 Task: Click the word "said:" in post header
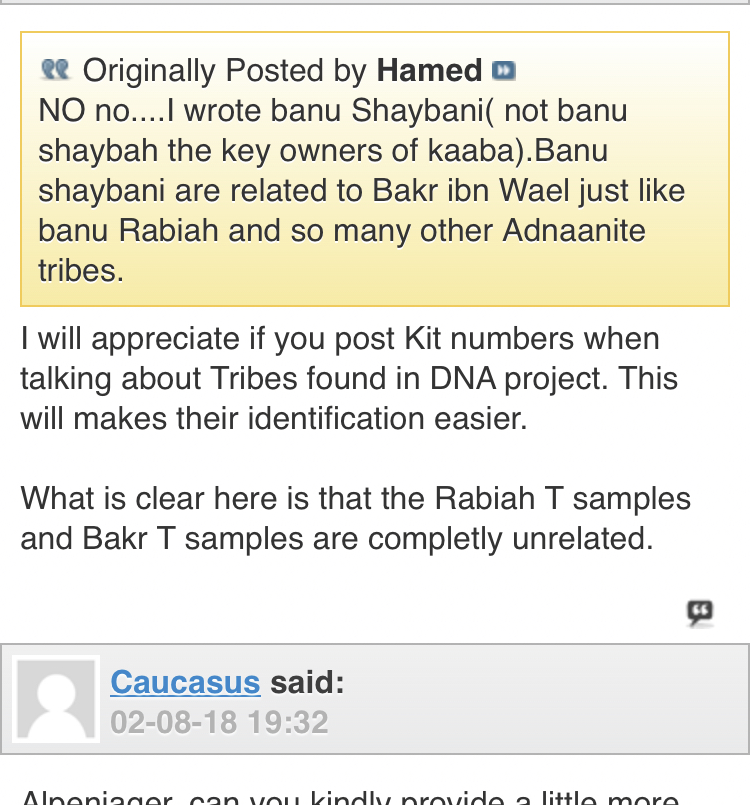307,682
